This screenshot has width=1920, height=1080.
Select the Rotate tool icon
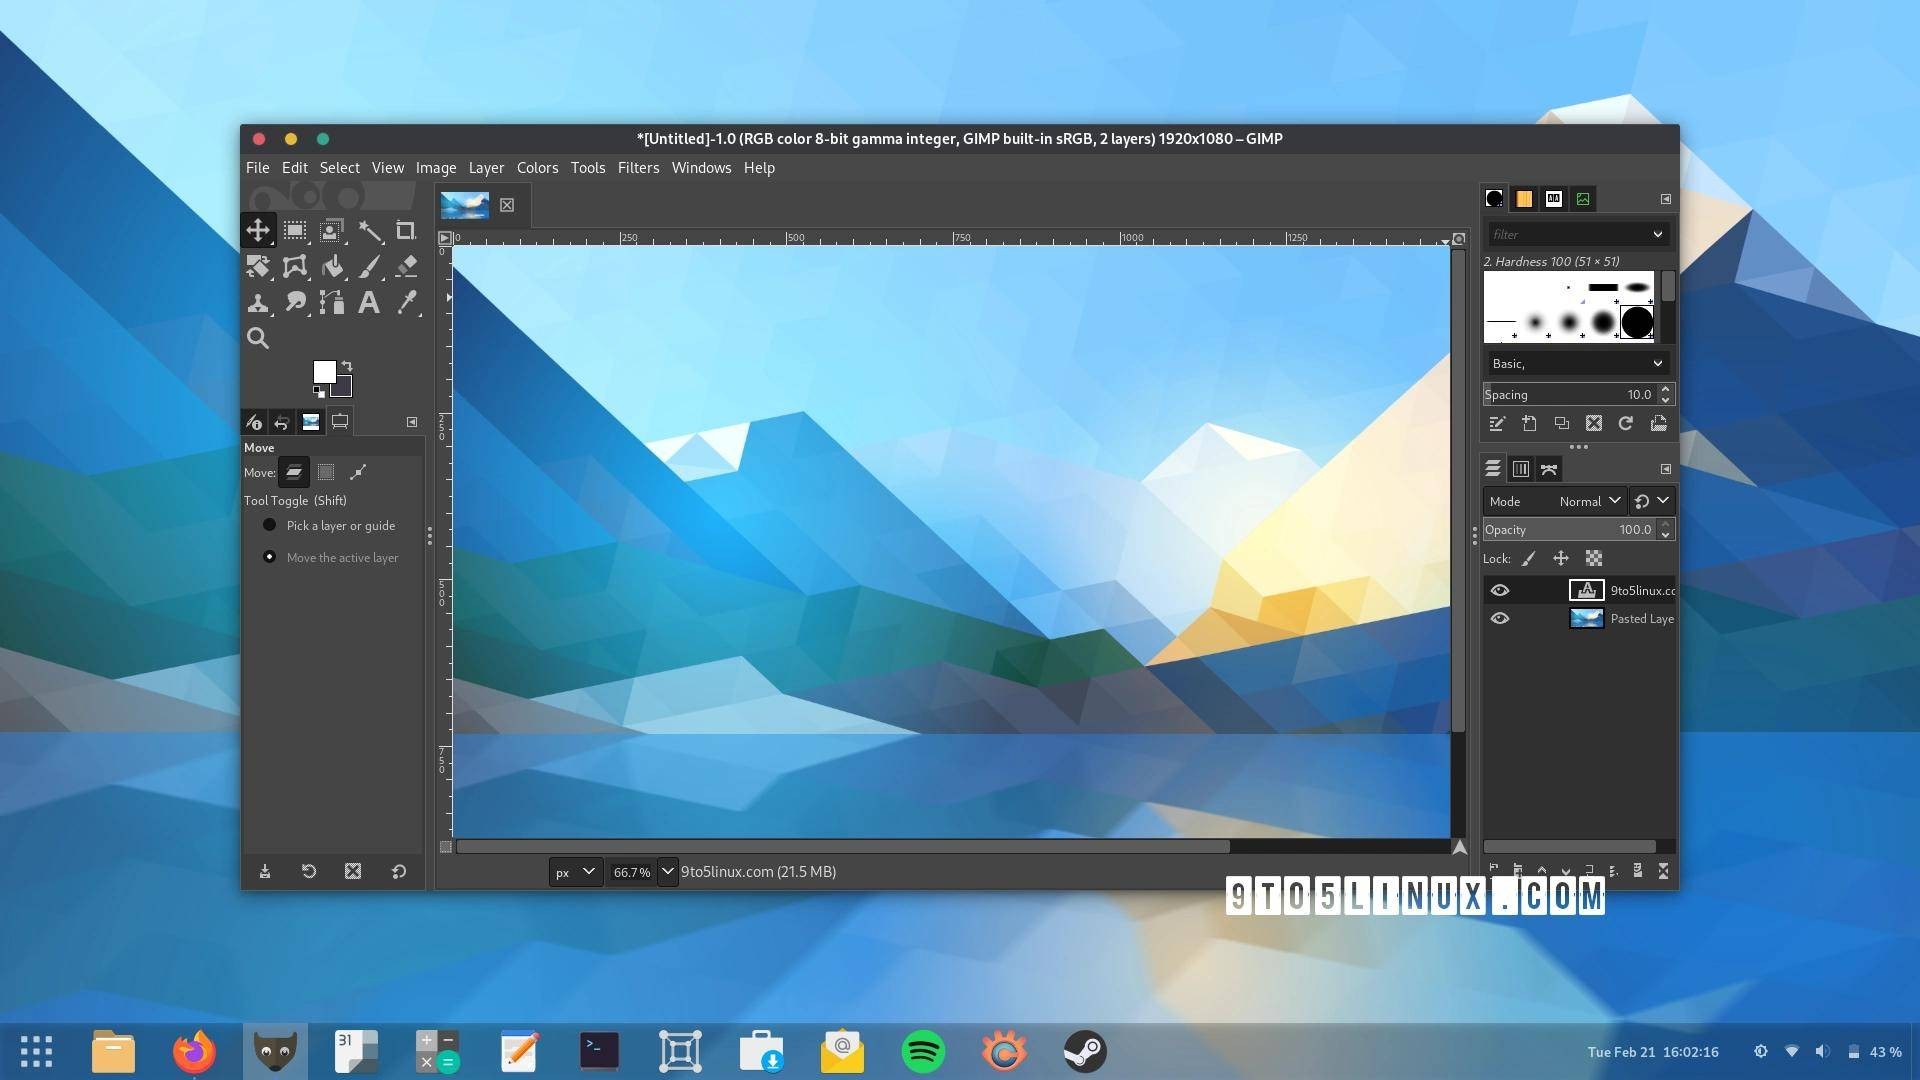coord(258,265)
